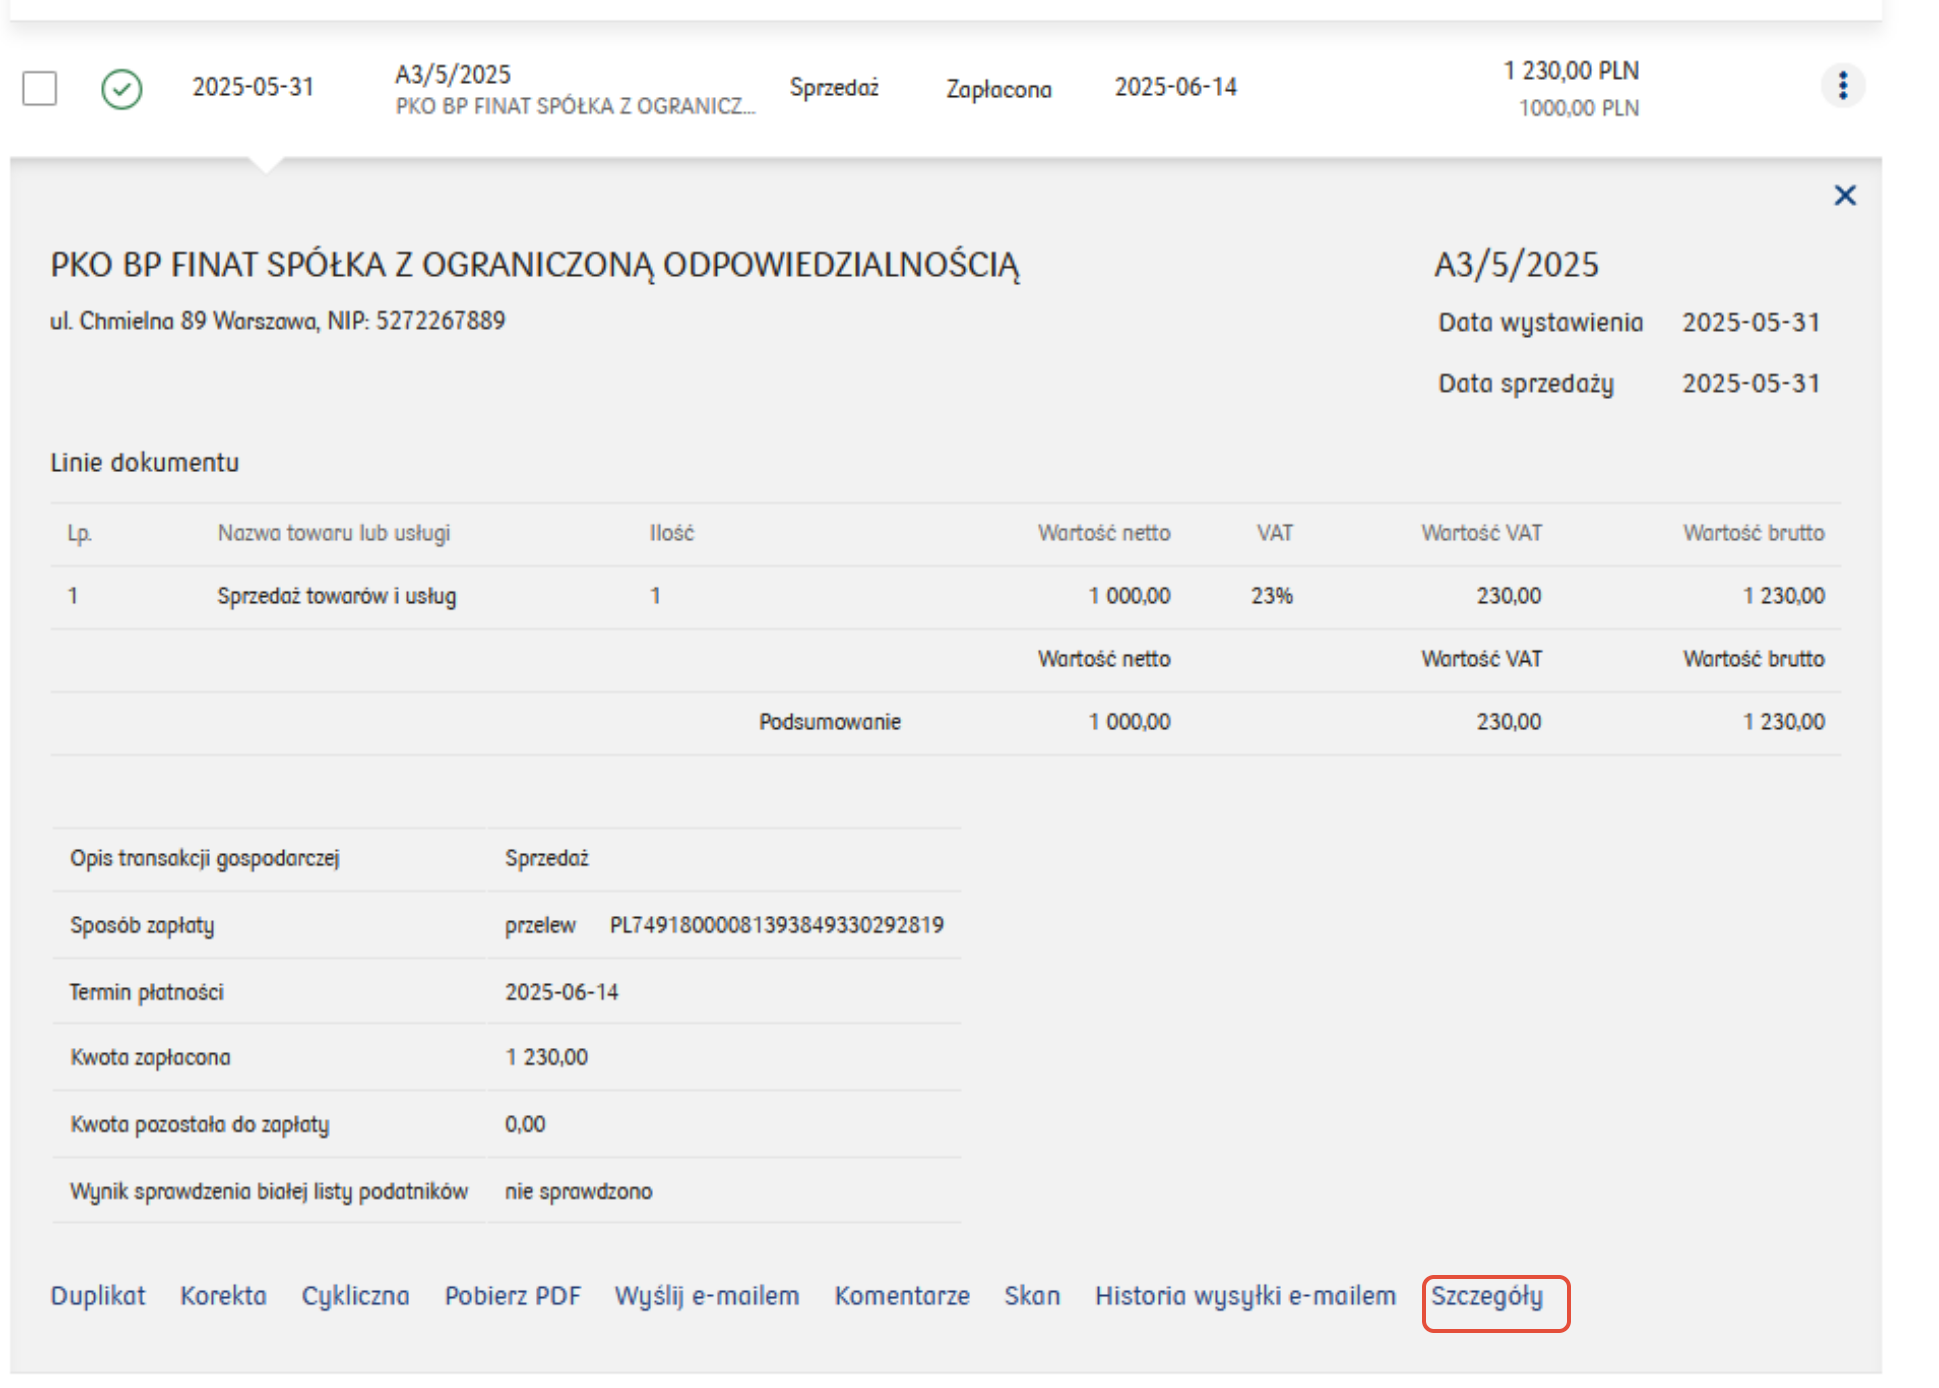Close the invoice details panel
1939x1388 pixels.
[1845, 195]
